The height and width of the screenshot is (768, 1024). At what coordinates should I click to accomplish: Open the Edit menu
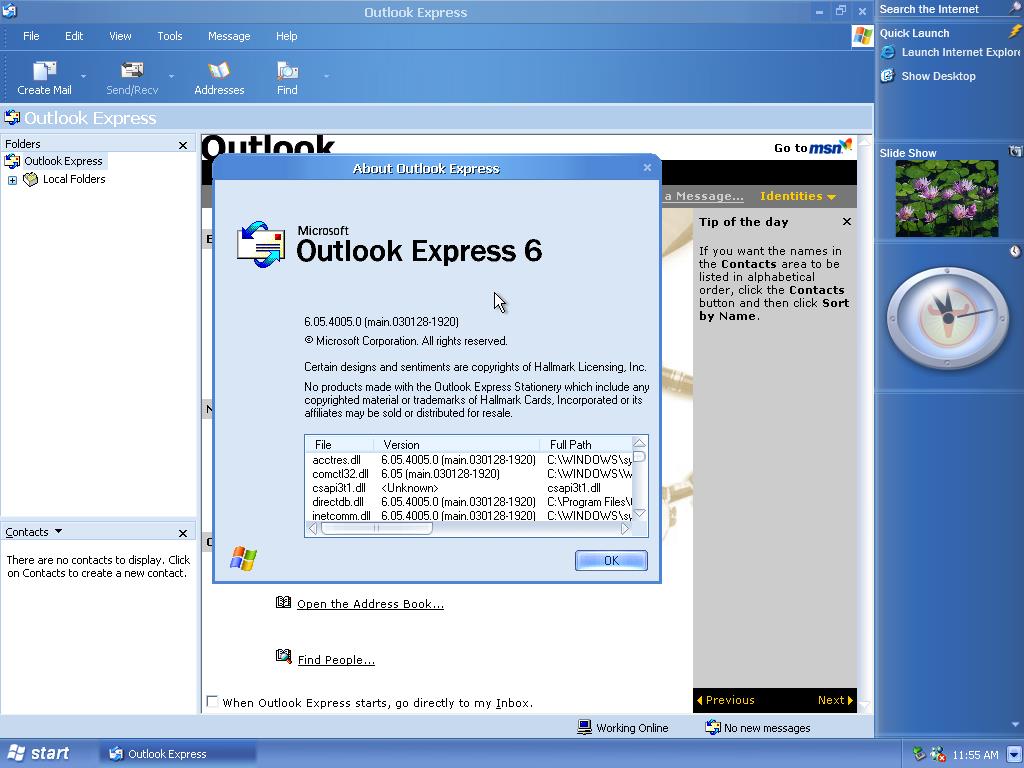74,36
